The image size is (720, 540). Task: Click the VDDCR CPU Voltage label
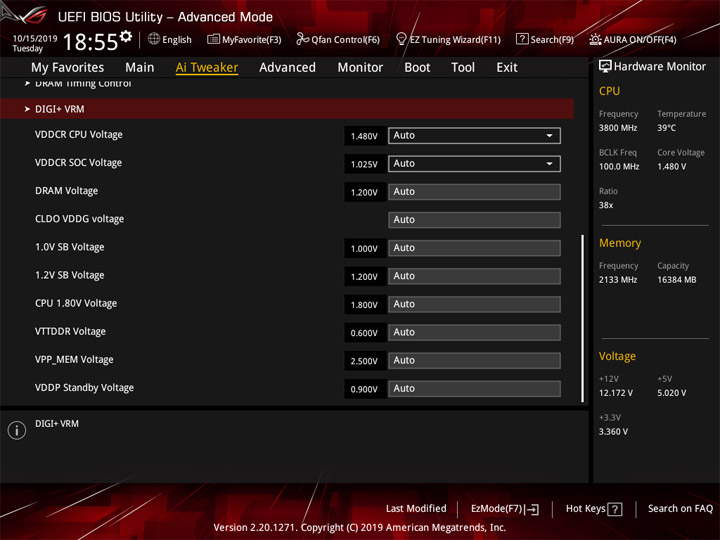(79, 135)
